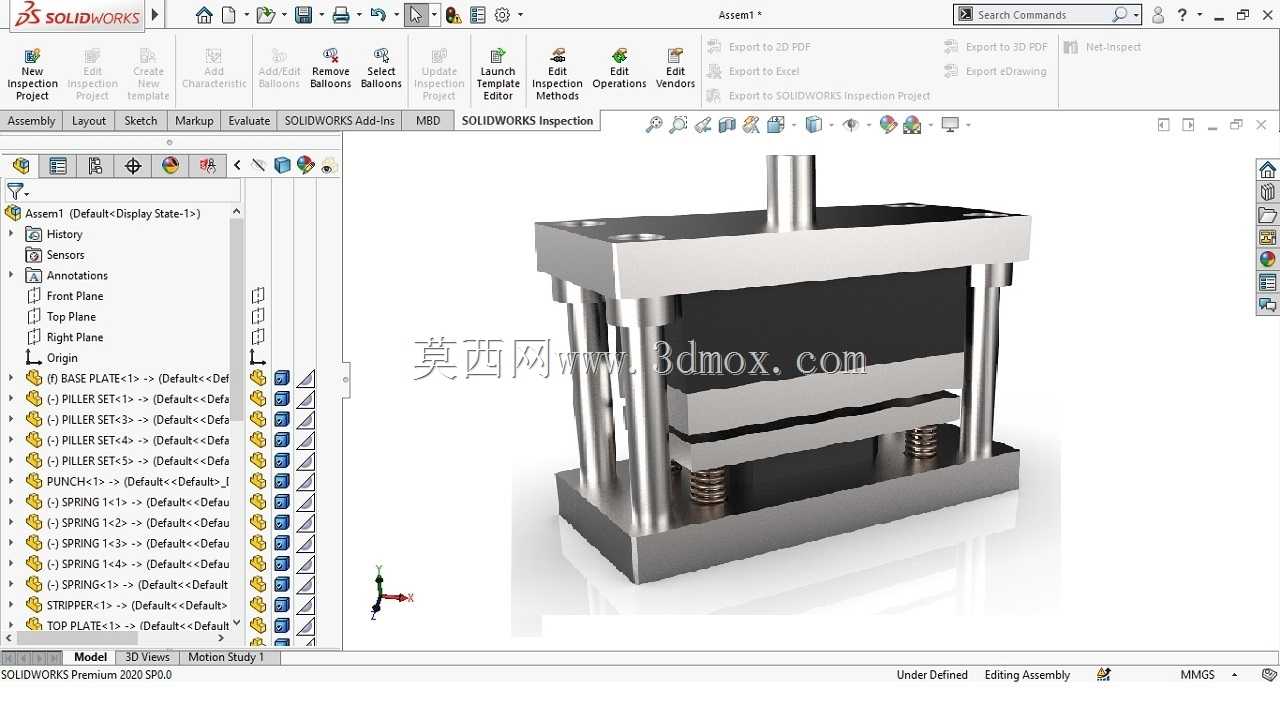The width and height of the screenshot is (1280, 720).
Task: Click the Login user icon
Action: tap(1158, 15)
